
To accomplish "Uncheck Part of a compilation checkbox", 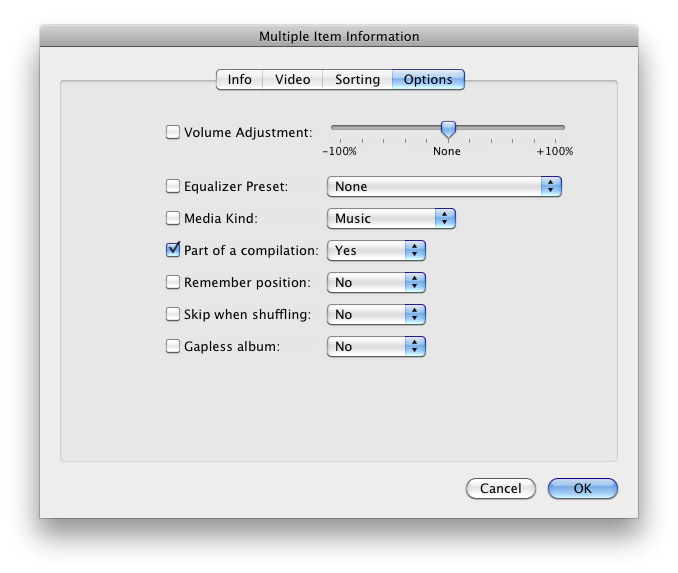I will 173,250.
